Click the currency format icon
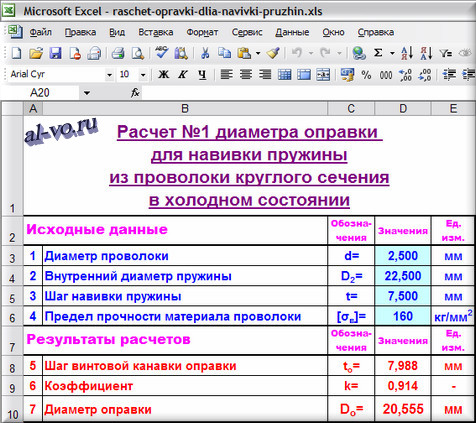476x423 pixels. point(347,75)
